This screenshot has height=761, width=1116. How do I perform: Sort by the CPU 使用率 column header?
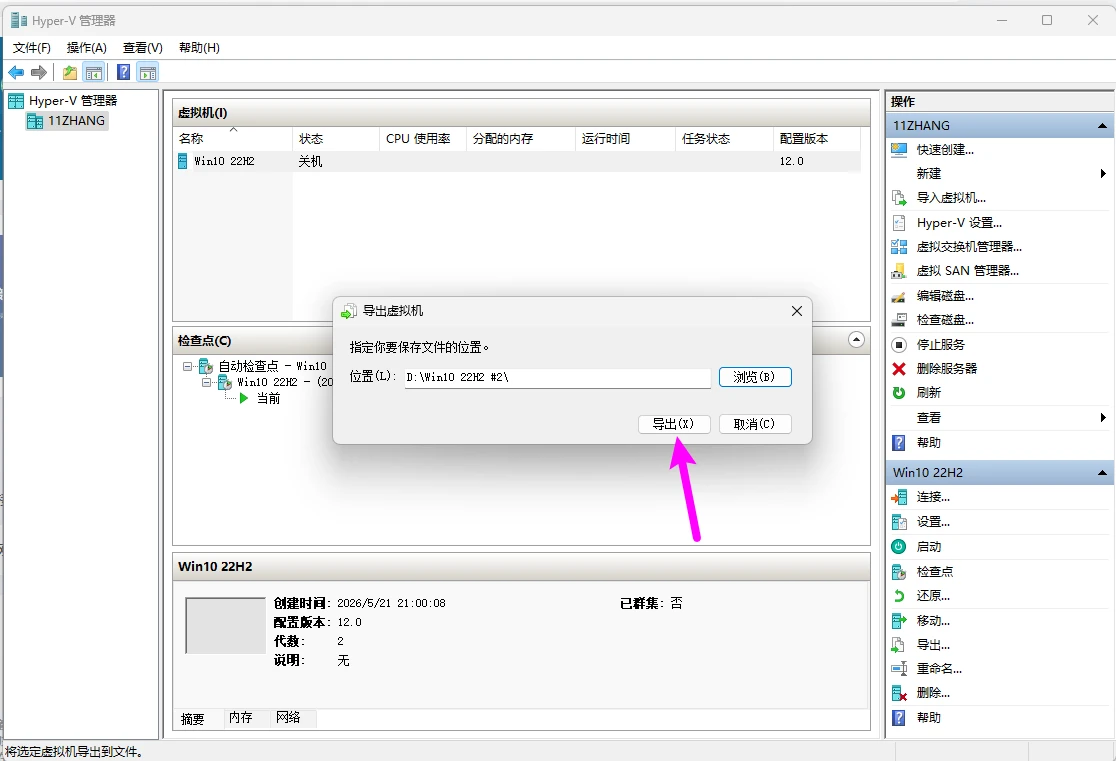click(x=423, y=139)
